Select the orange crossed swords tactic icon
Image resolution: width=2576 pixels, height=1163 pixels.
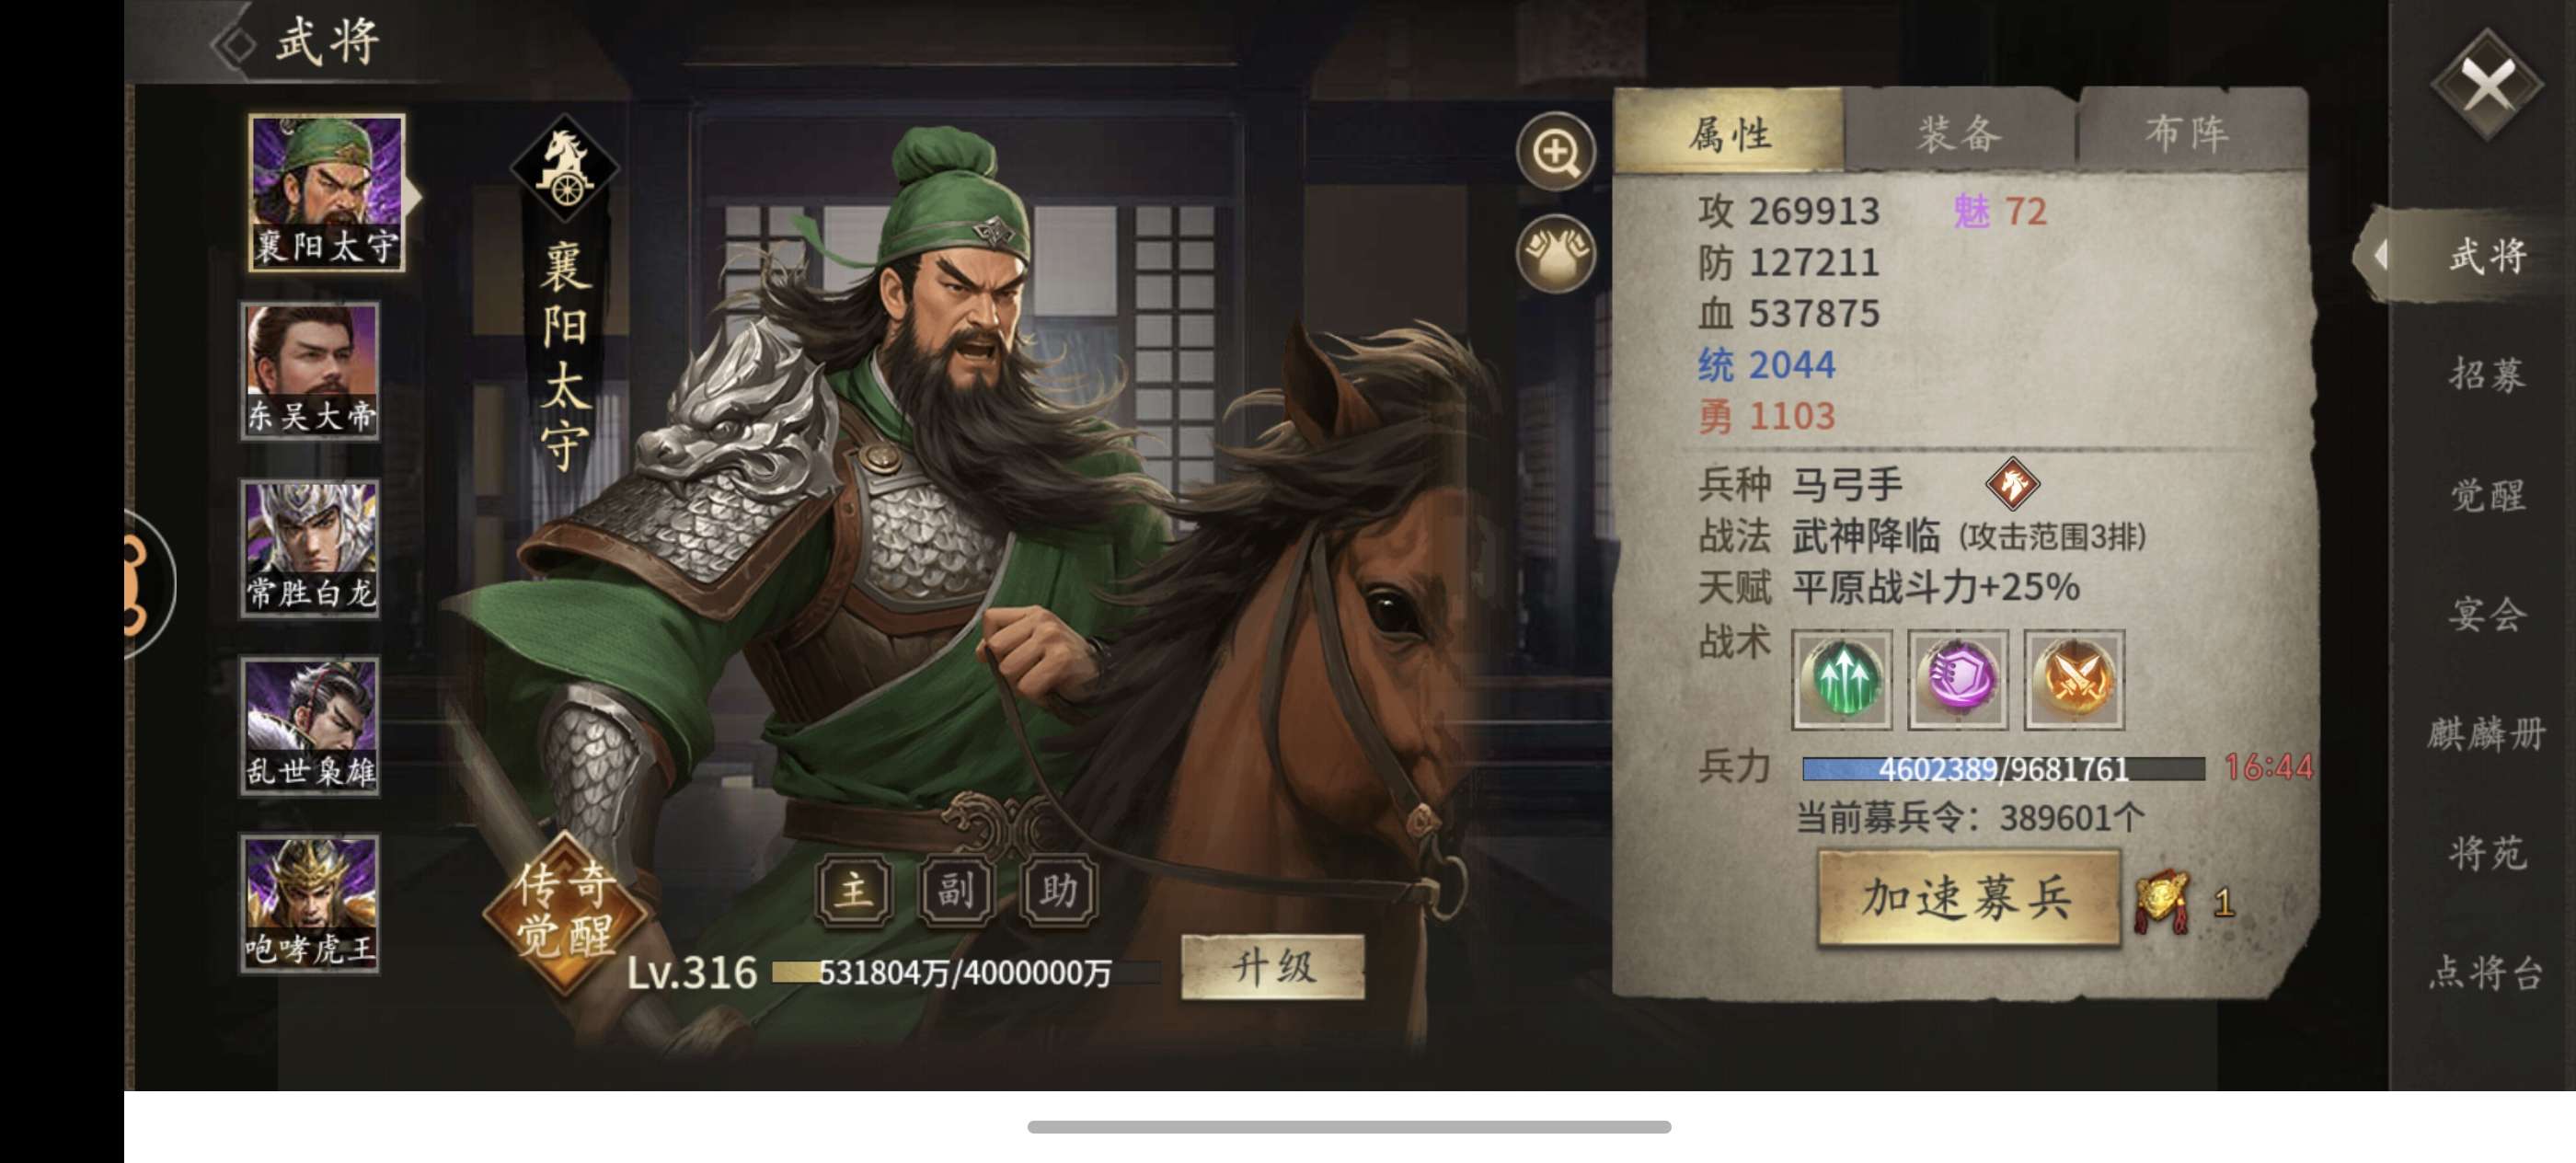click(x=2074, y=679)
